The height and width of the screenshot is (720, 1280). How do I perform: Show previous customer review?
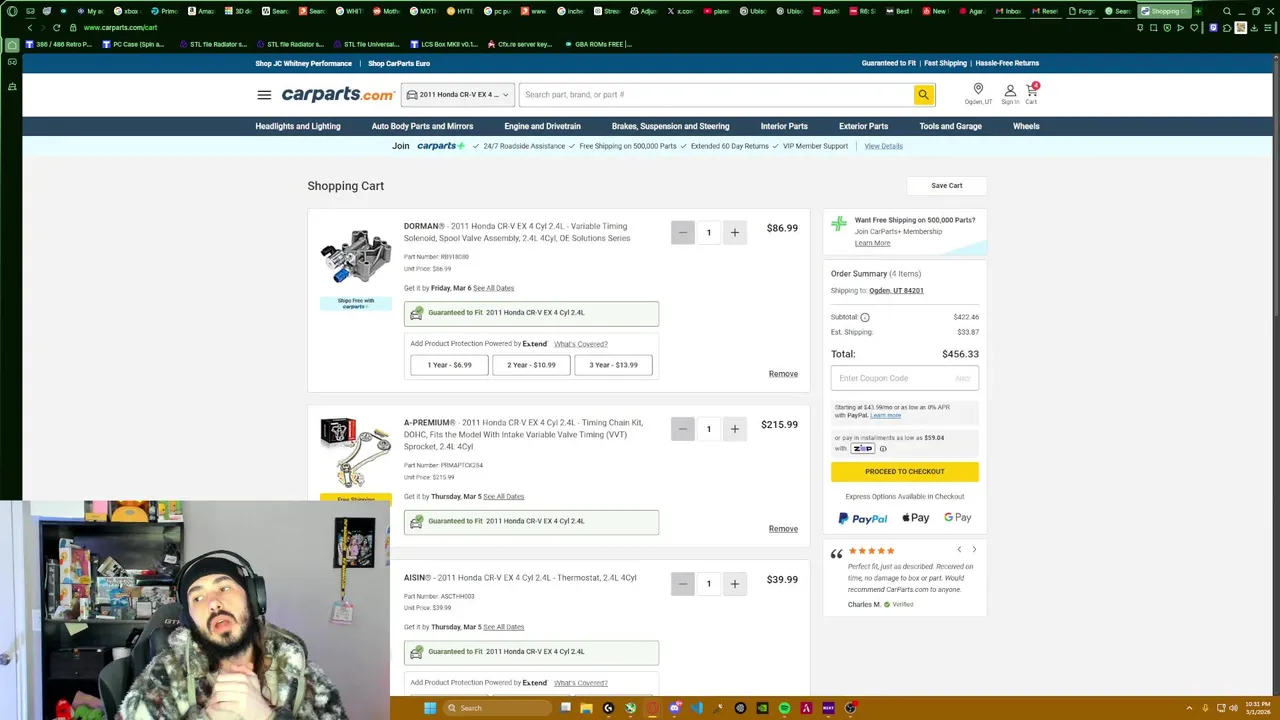(959, 549)
